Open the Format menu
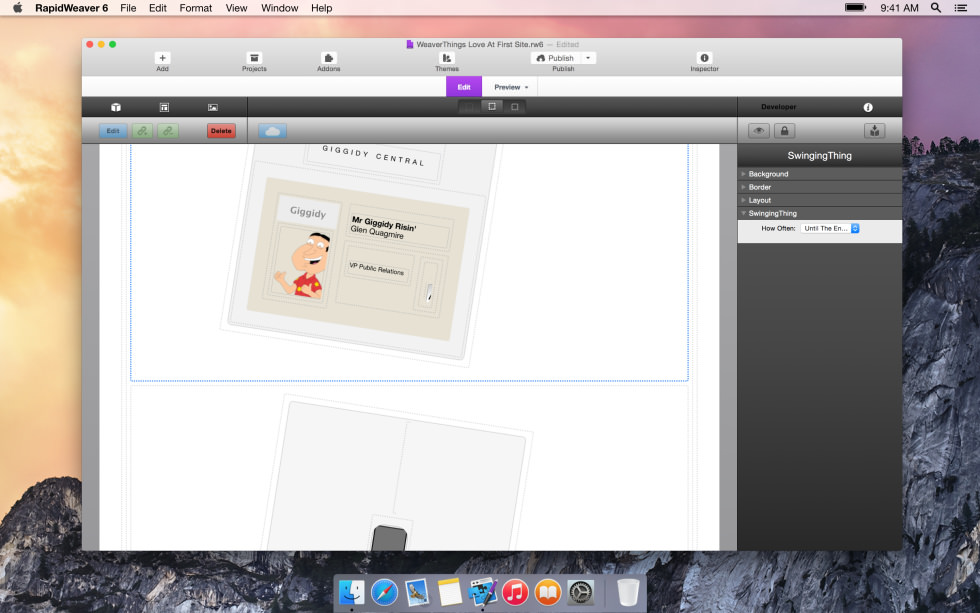Screen dimensions: 980x613 click(x=196, y=8)
